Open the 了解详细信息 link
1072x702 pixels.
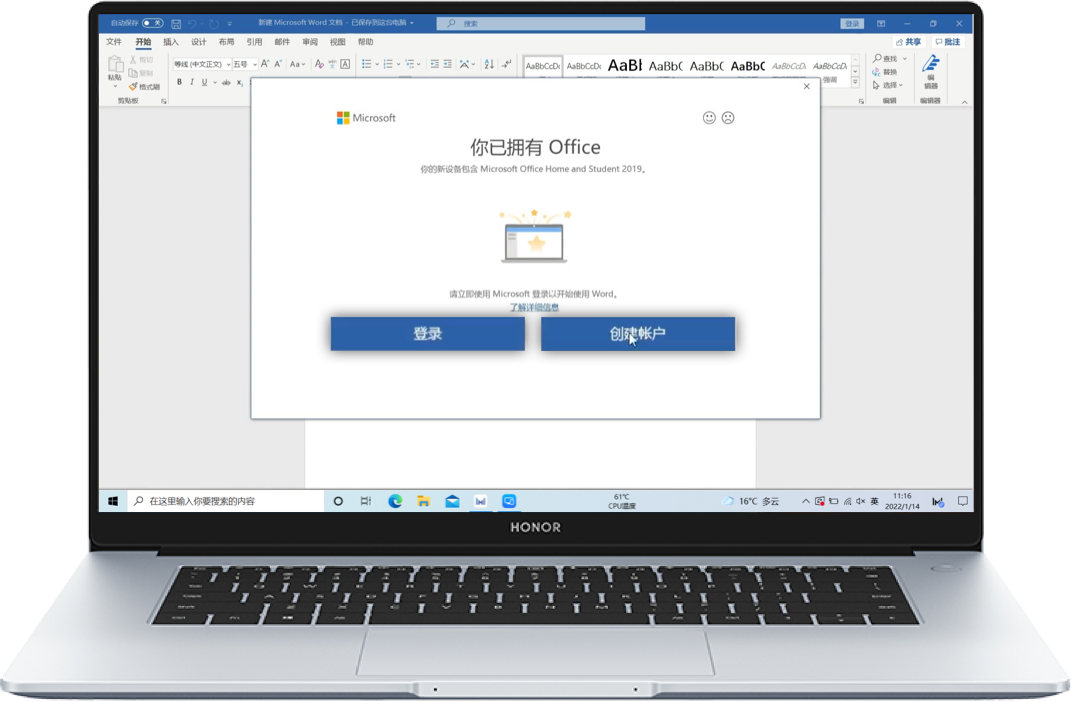tap(535, 308)
